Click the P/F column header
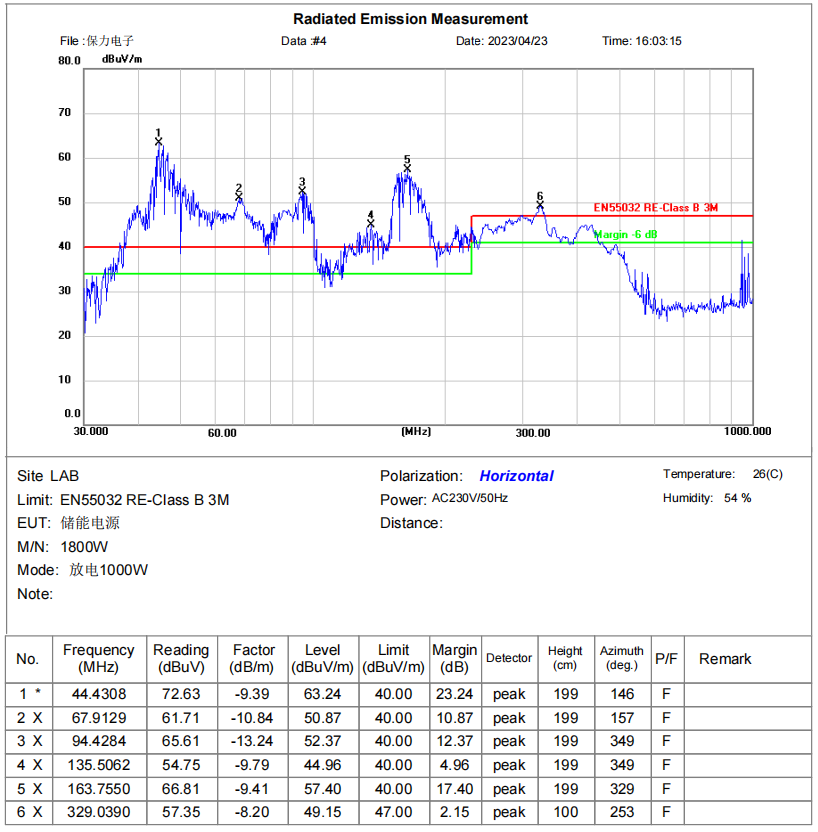Screen dimensions: 818x832 [666, 658]
